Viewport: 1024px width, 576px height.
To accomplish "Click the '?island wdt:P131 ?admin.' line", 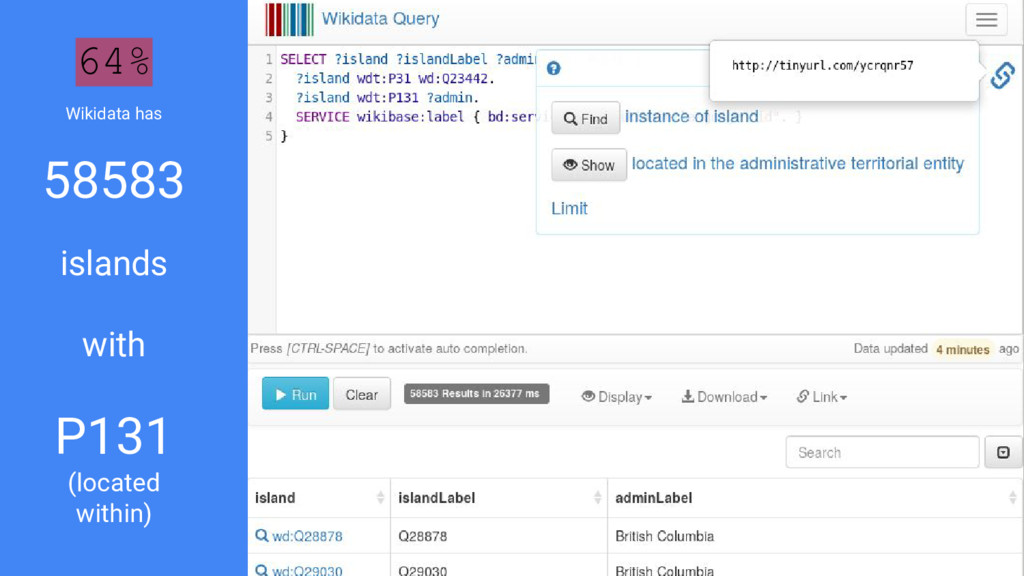I will 387,97.
